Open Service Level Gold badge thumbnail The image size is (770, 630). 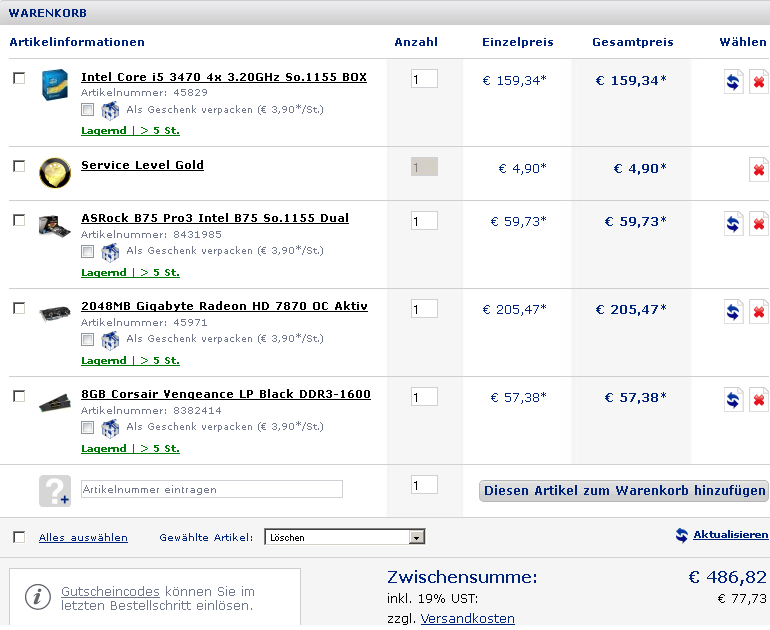55,172
